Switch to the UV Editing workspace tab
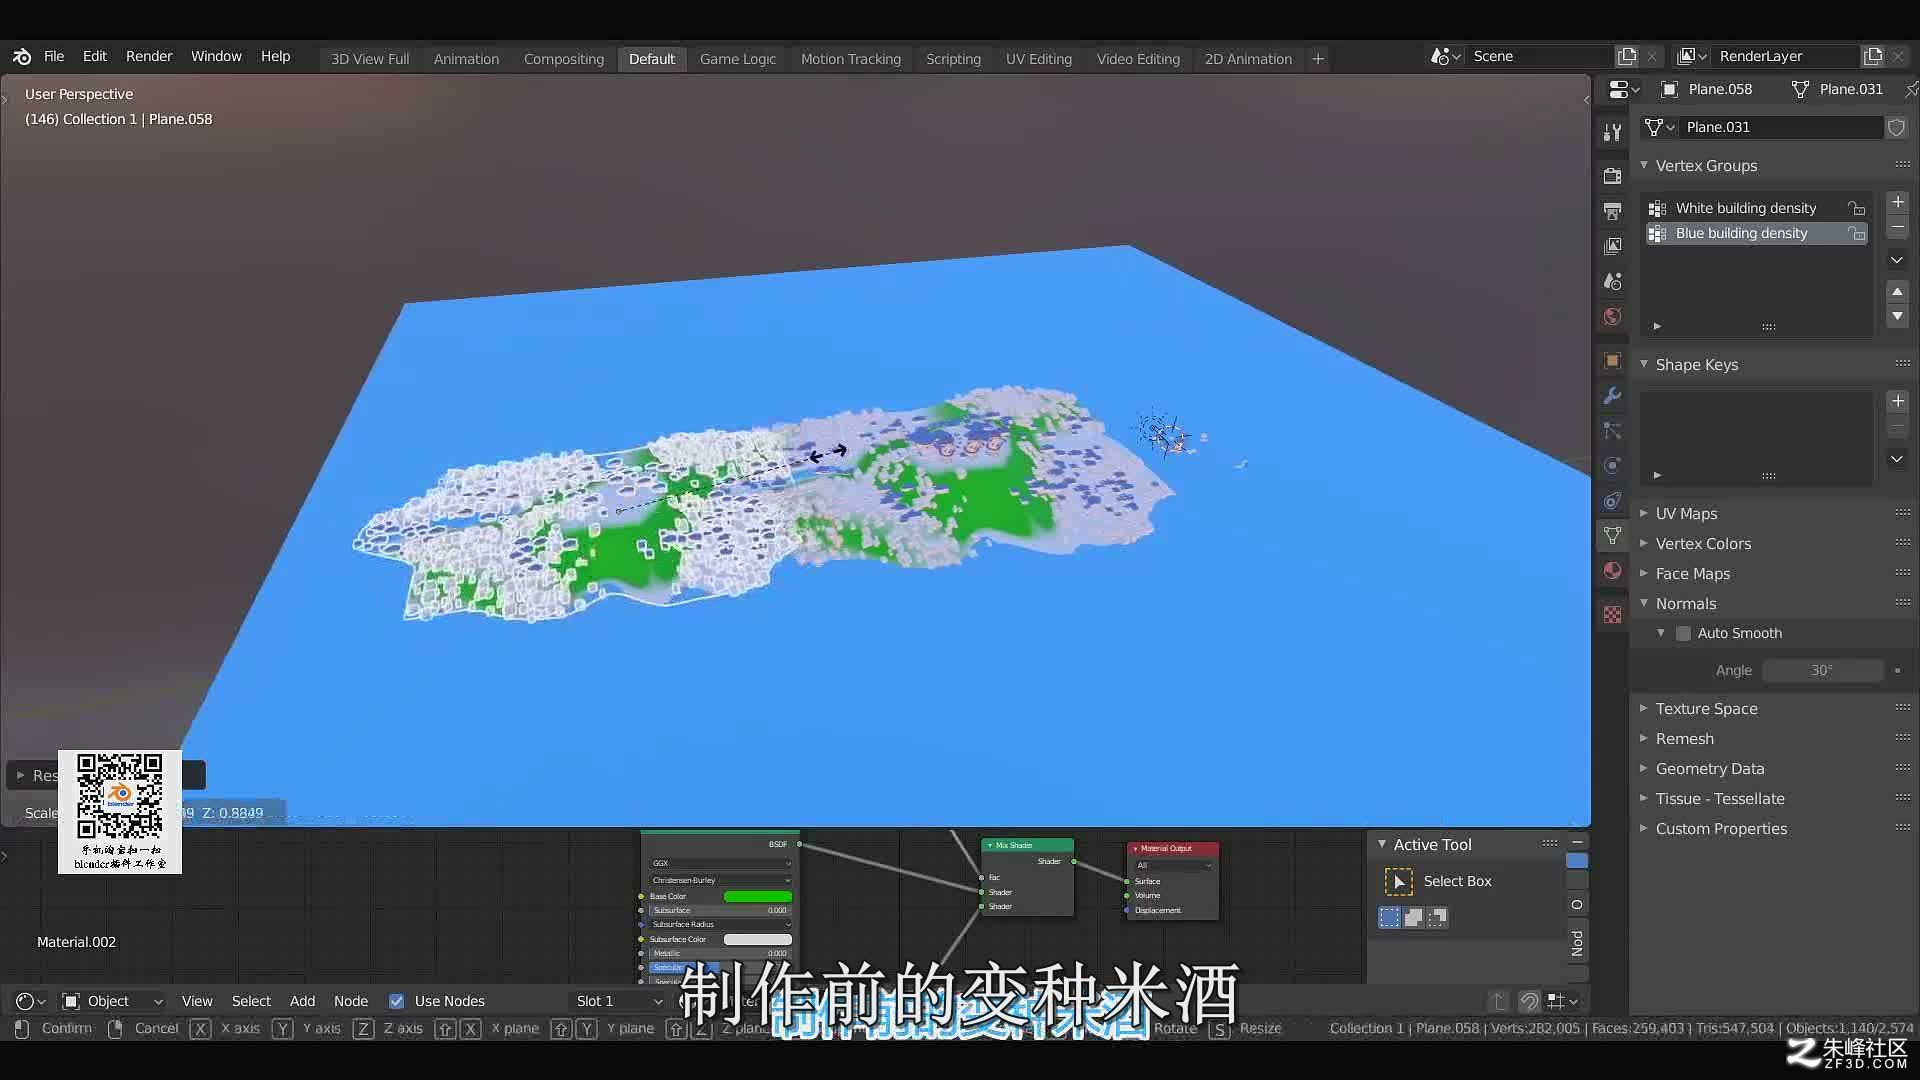 [1039, 59]
